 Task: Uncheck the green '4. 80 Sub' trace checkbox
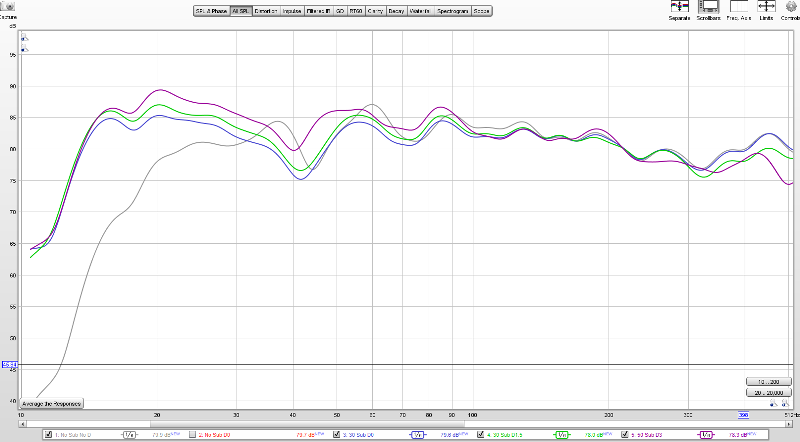pos(481,435)
